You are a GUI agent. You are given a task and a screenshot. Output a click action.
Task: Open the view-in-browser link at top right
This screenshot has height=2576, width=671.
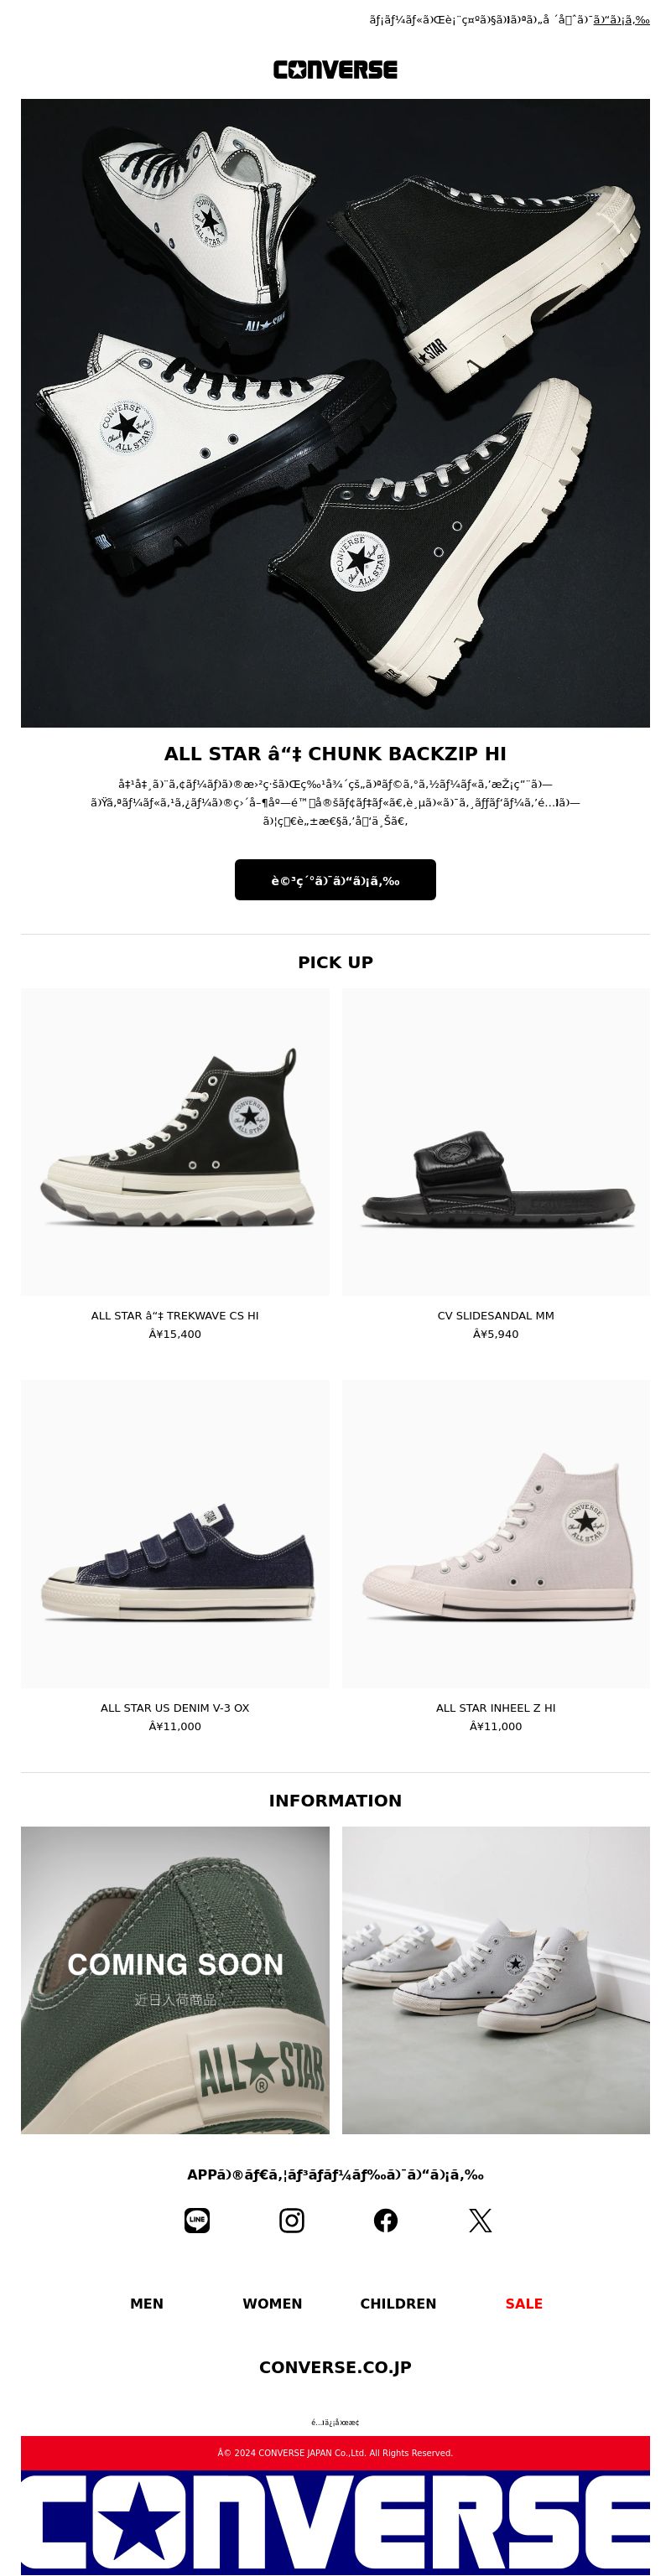coord(621,20)
